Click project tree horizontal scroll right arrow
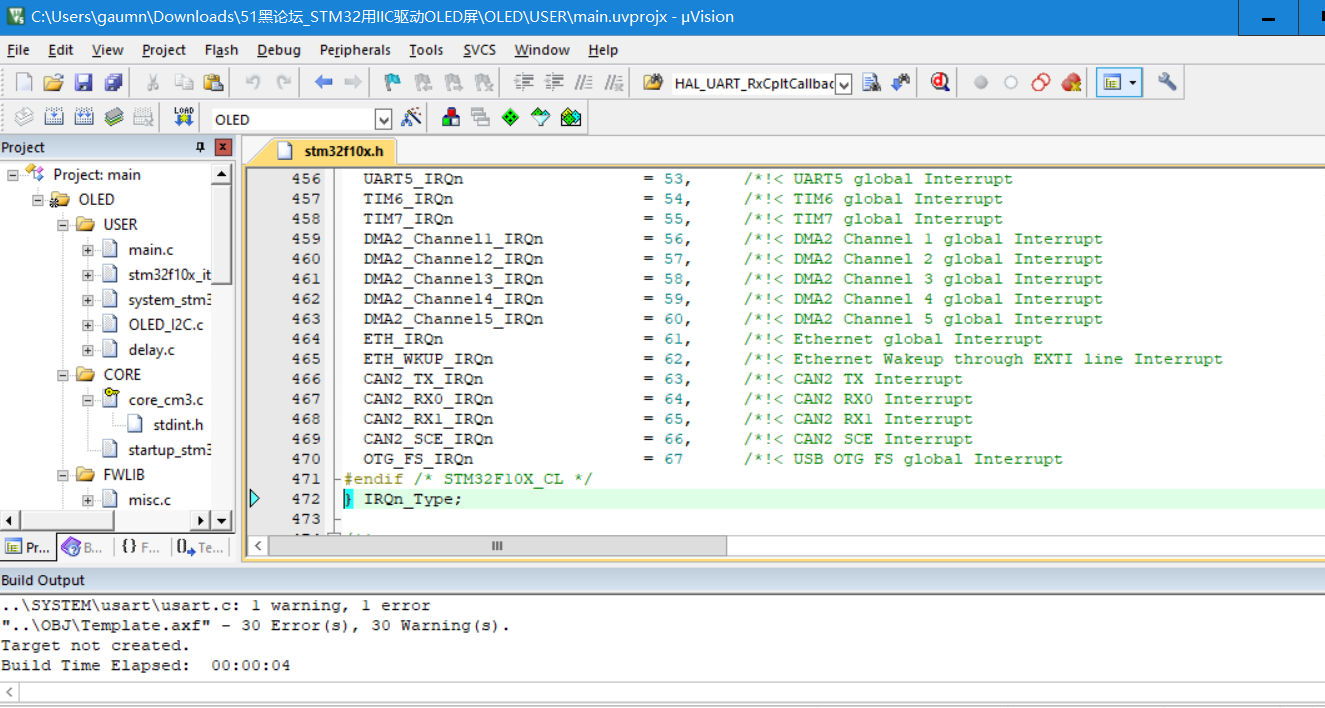The height and width of the screenshot is (708, 1325). click(x=201, y=520)
